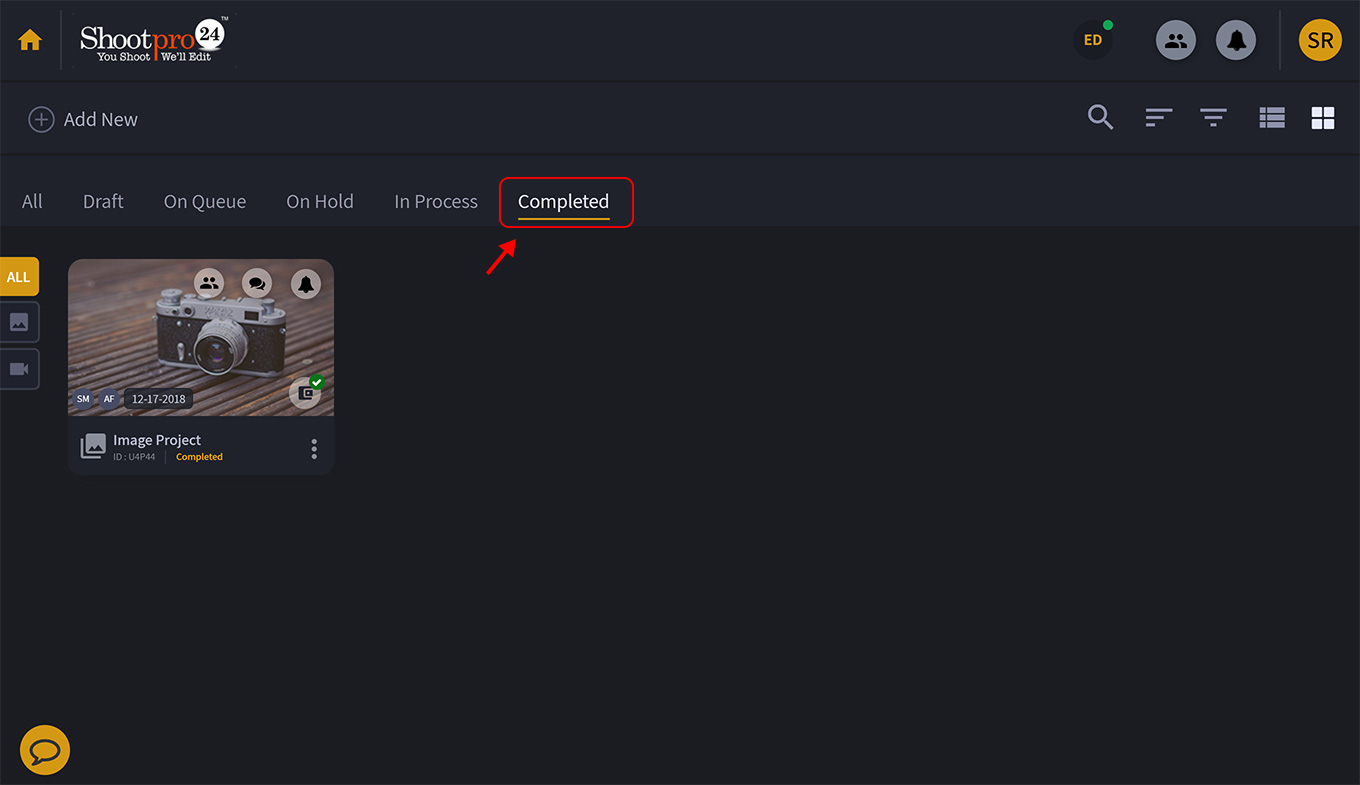The width and height of the screenshot is (1360, 785).
Task: Open the Image Project thumbnail
Action: 200,337
